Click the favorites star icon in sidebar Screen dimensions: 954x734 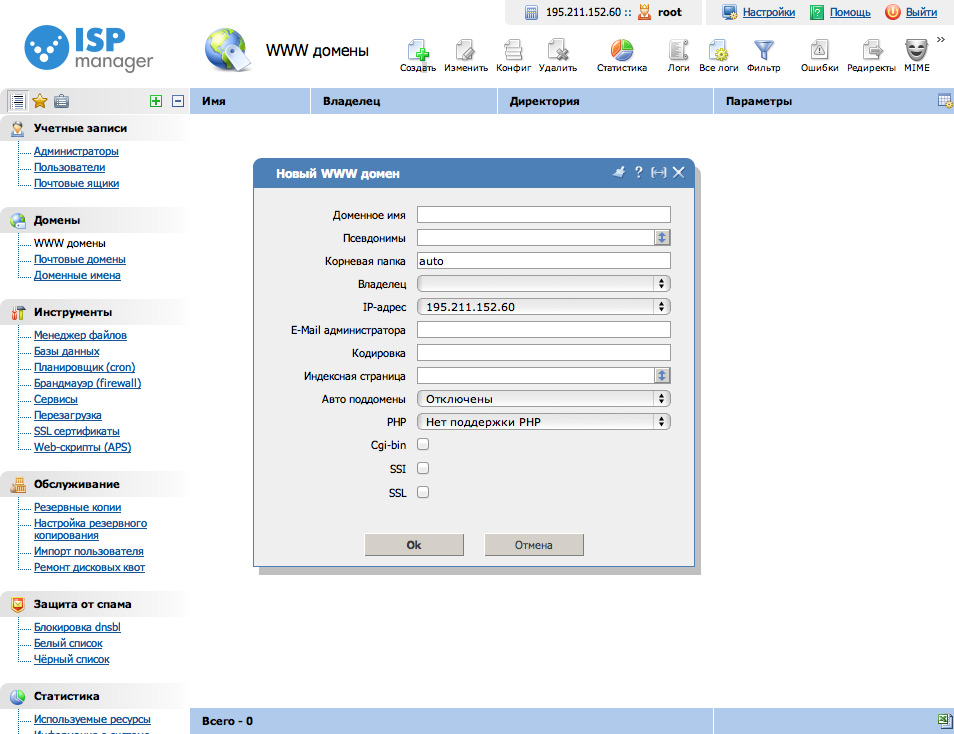(40, 101)
